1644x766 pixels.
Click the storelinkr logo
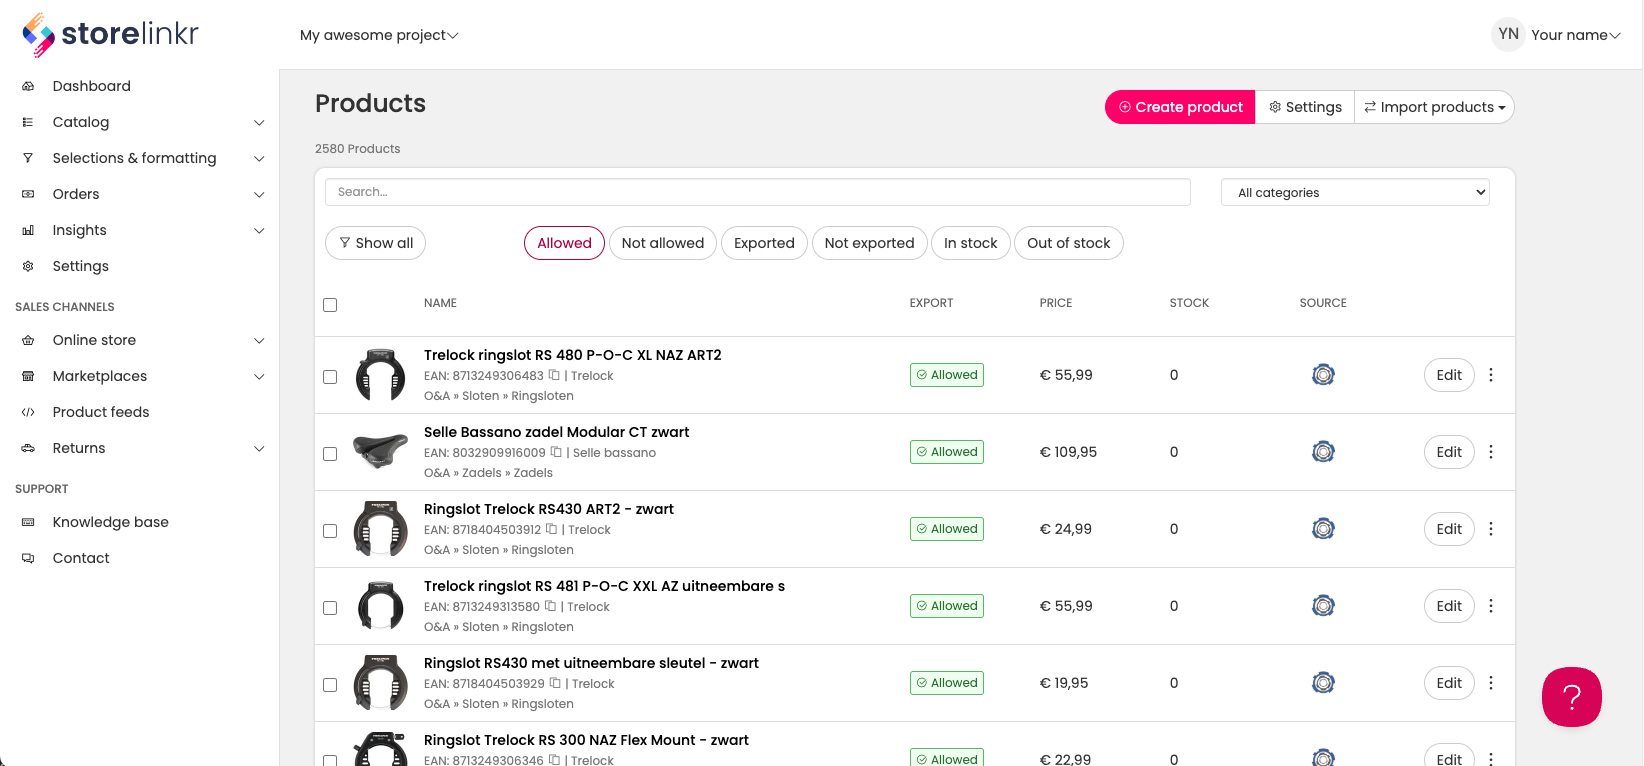[110, 35]
